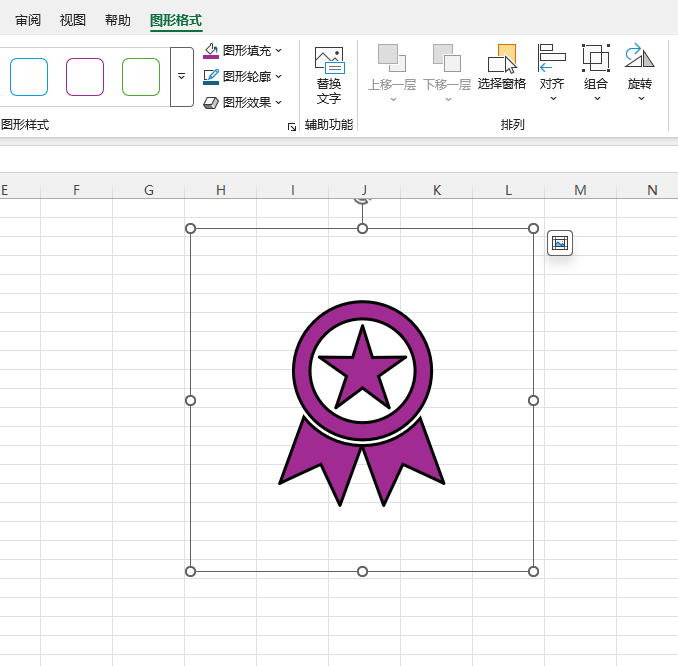Expand the 下移一层 dropdown chevron
This screenshot has height=666, width=678.
(448, 99)
